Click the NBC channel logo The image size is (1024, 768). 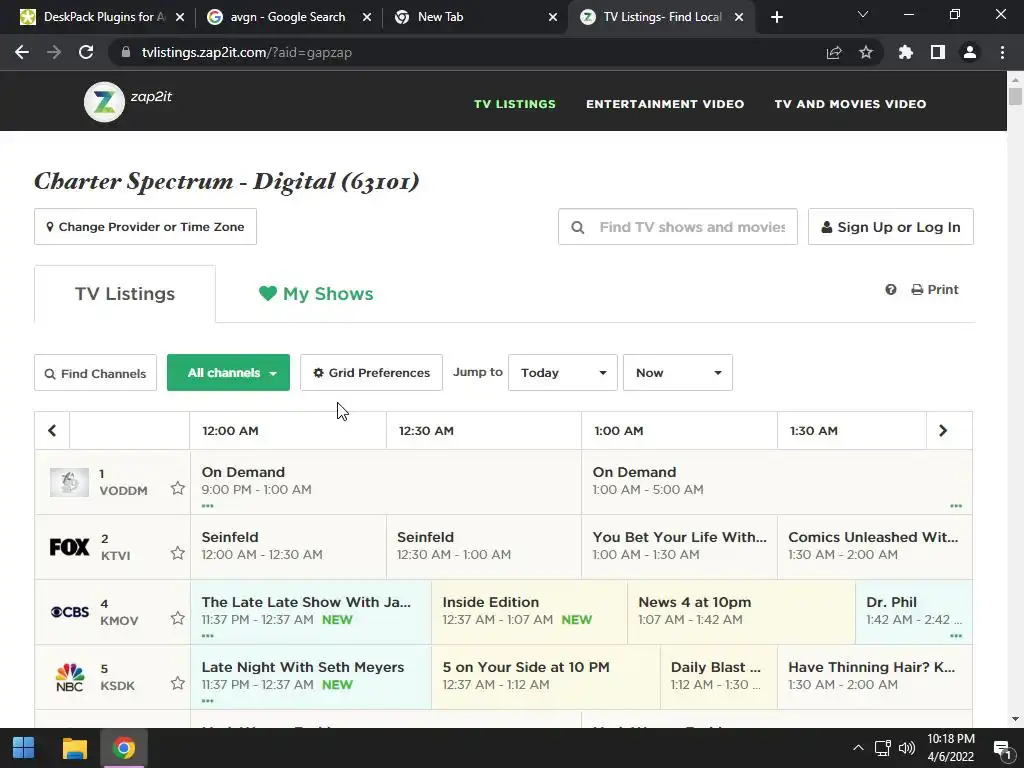pyautogui.click(x=70, y=677)
